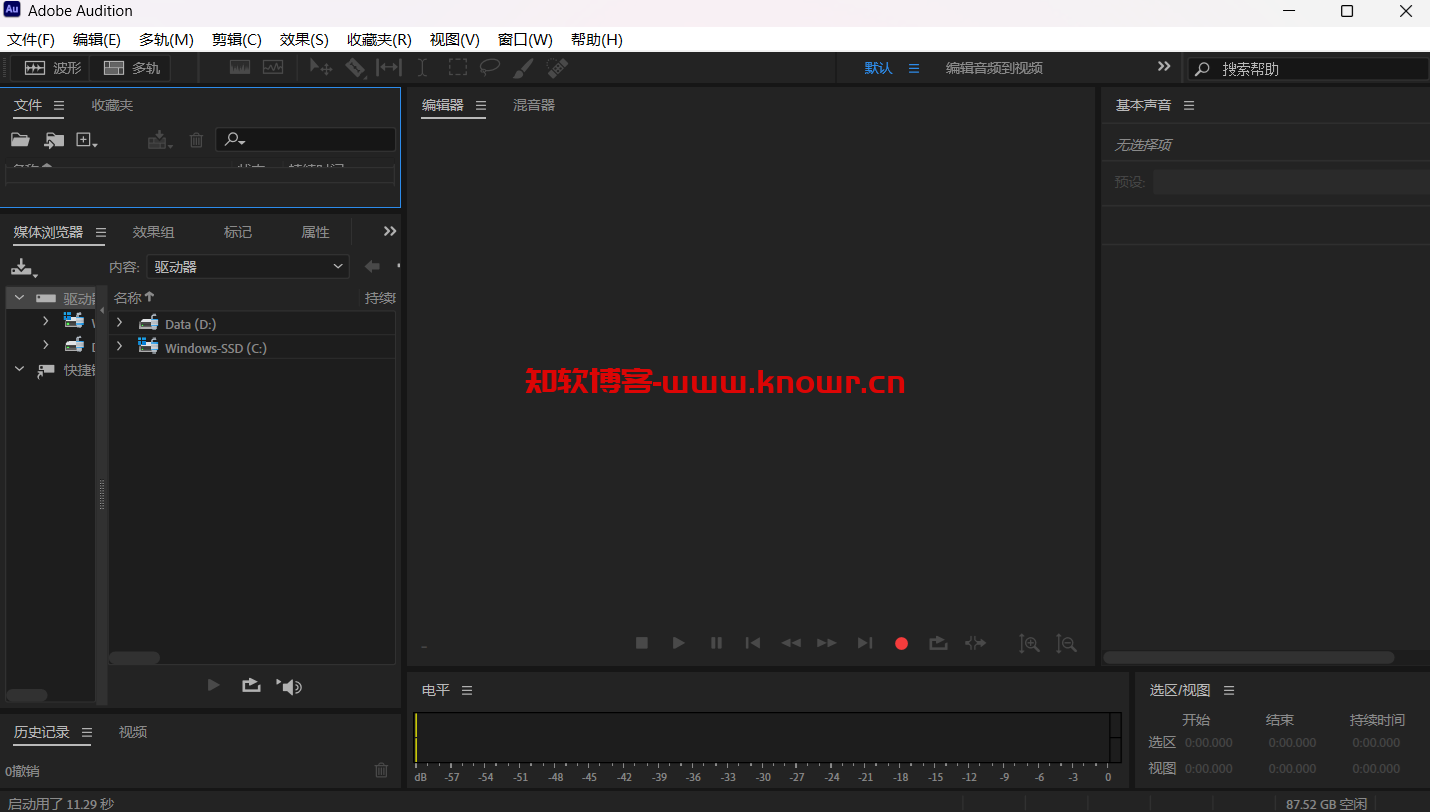Open the Essential Sound panel menu icon
This screenshot has width=1430, height=812.
(1189, 105)
